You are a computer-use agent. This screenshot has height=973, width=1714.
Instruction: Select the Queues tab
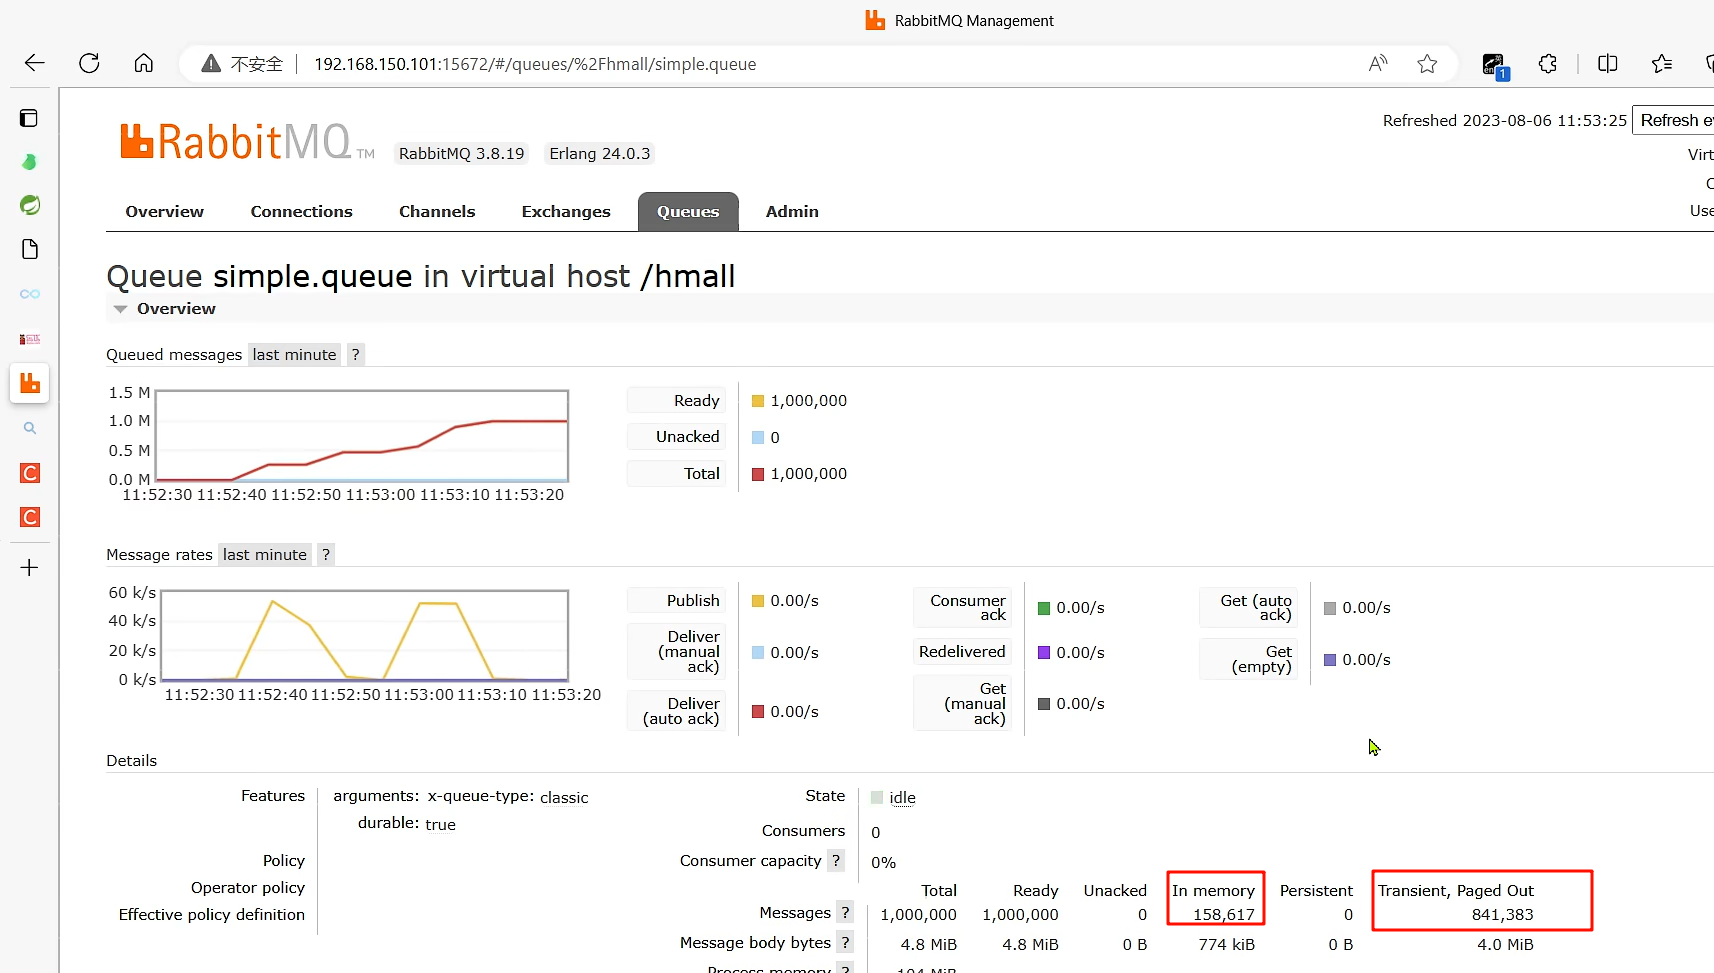688,212
